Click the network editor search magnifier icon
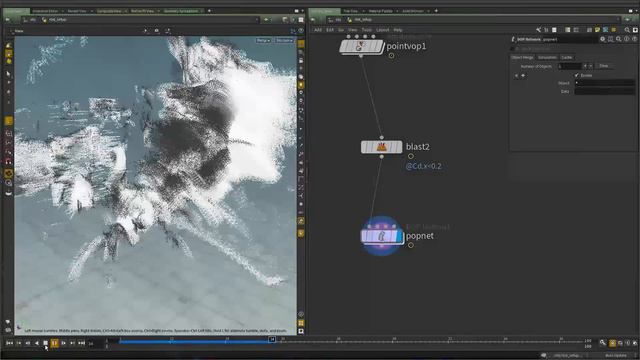 tap(627, 30)
